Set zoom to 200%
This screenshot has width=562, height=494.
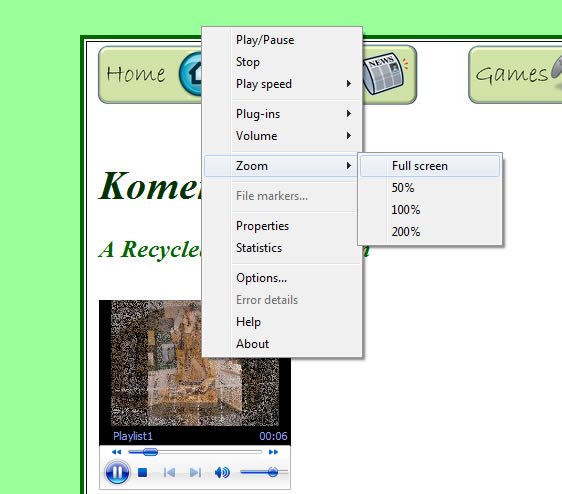coord(430,232)
